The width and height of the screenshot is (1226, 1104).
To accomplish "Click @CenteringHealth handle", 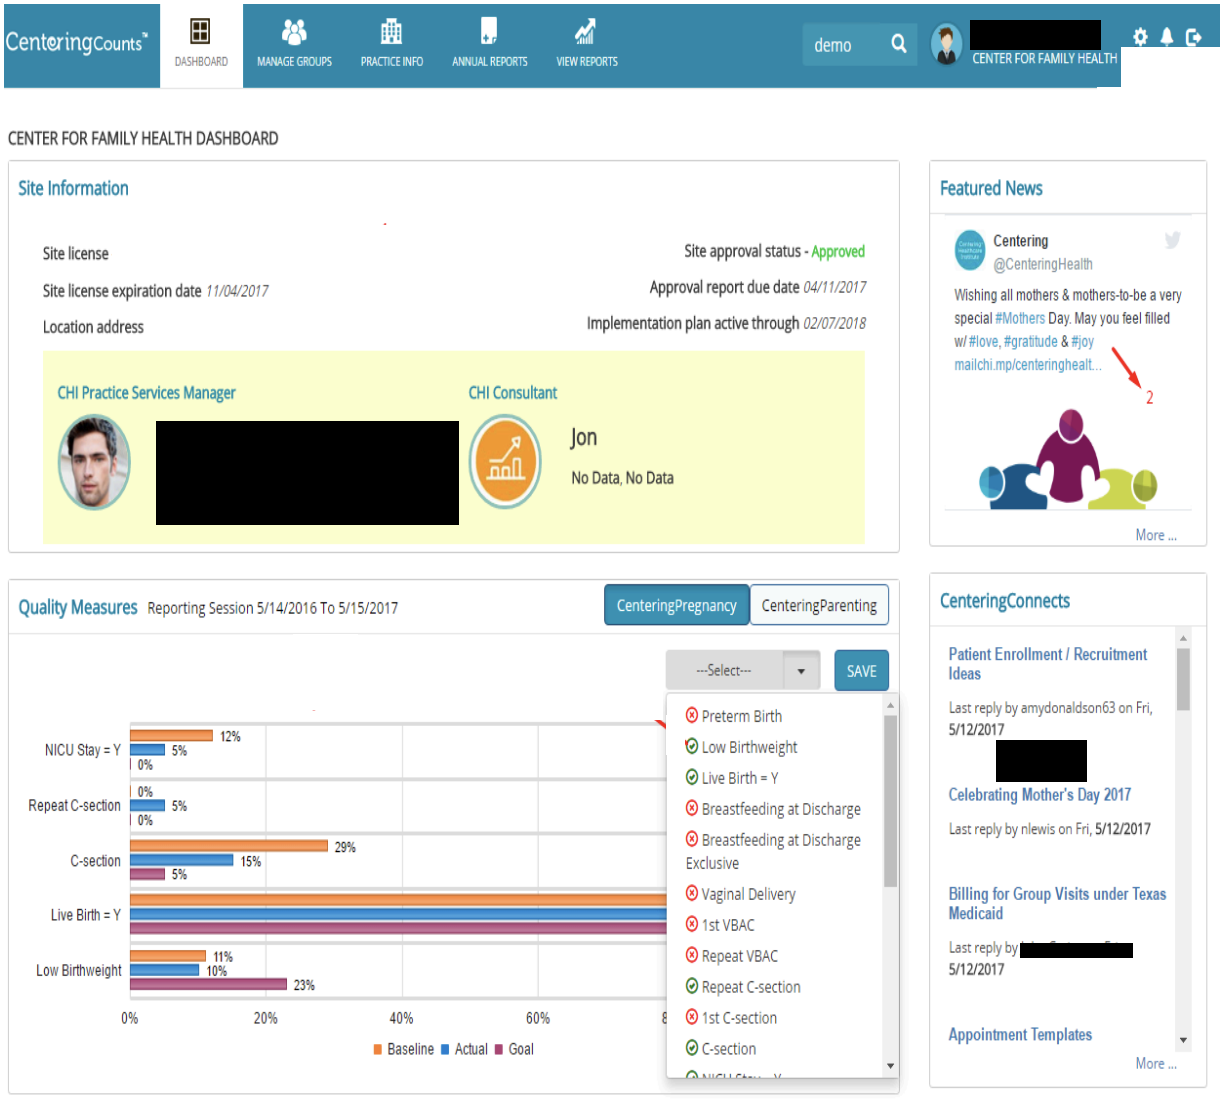I will click(x=1043, y=264).
